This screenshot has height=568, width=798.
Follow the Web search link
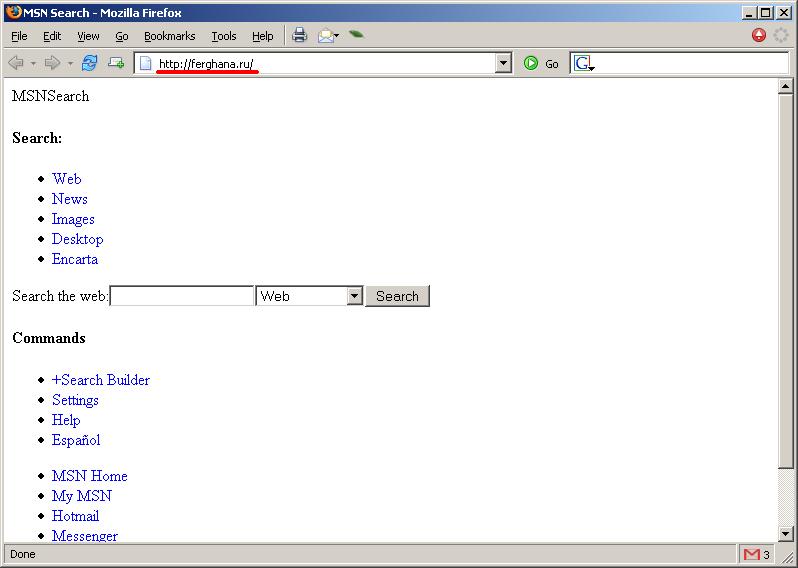67,179
